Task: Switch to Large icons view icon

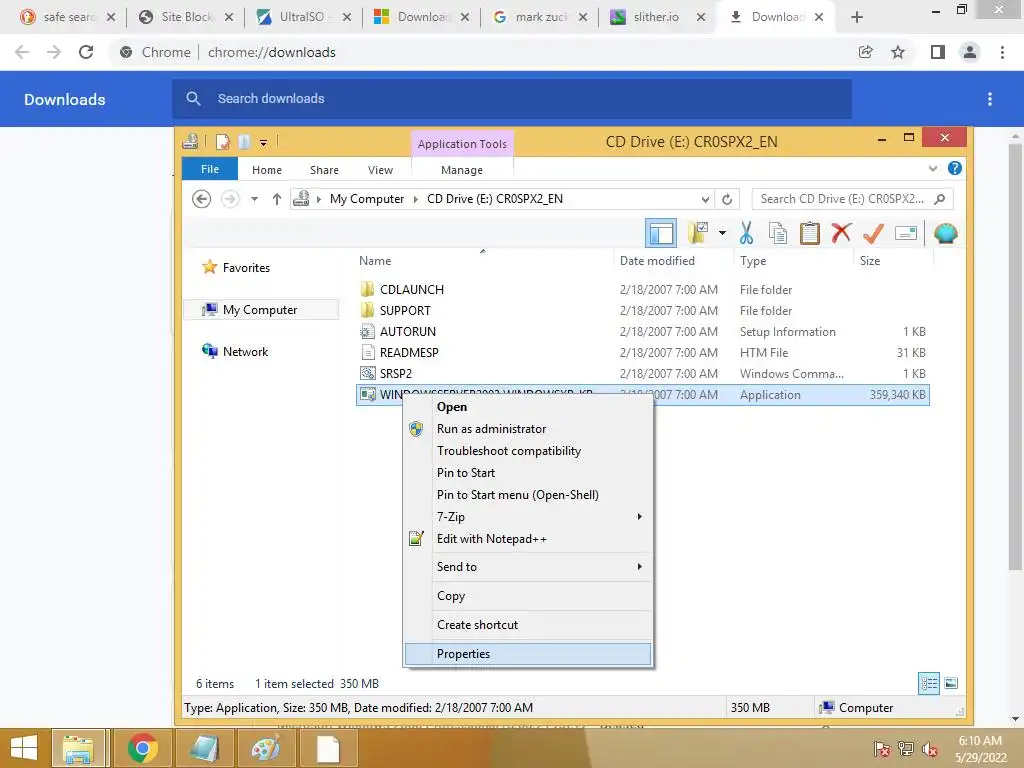Action: pos(952,684)
